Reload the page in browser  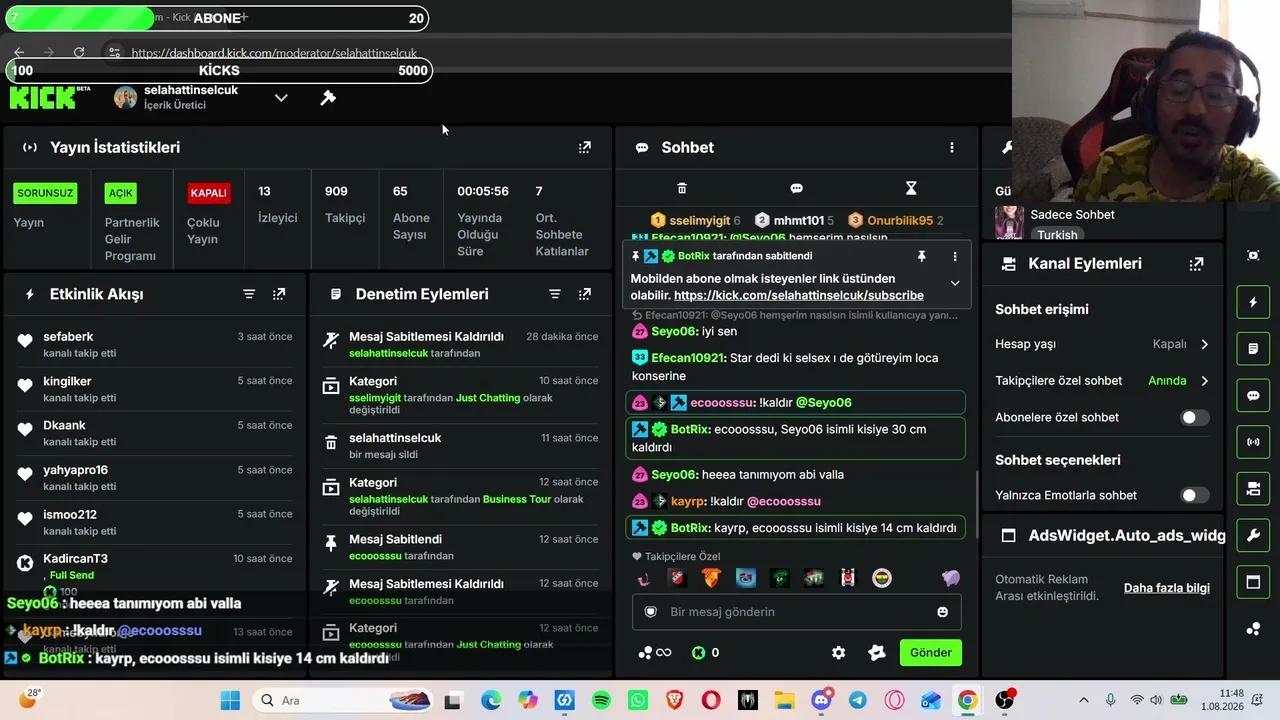[79, 52]
